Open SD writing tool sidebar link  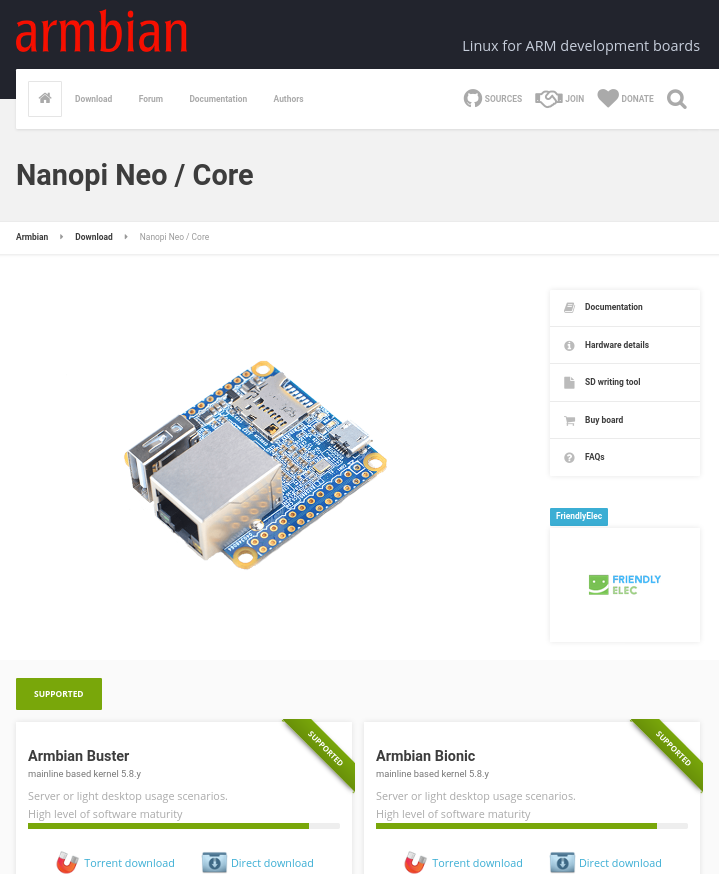pos(625,382)
